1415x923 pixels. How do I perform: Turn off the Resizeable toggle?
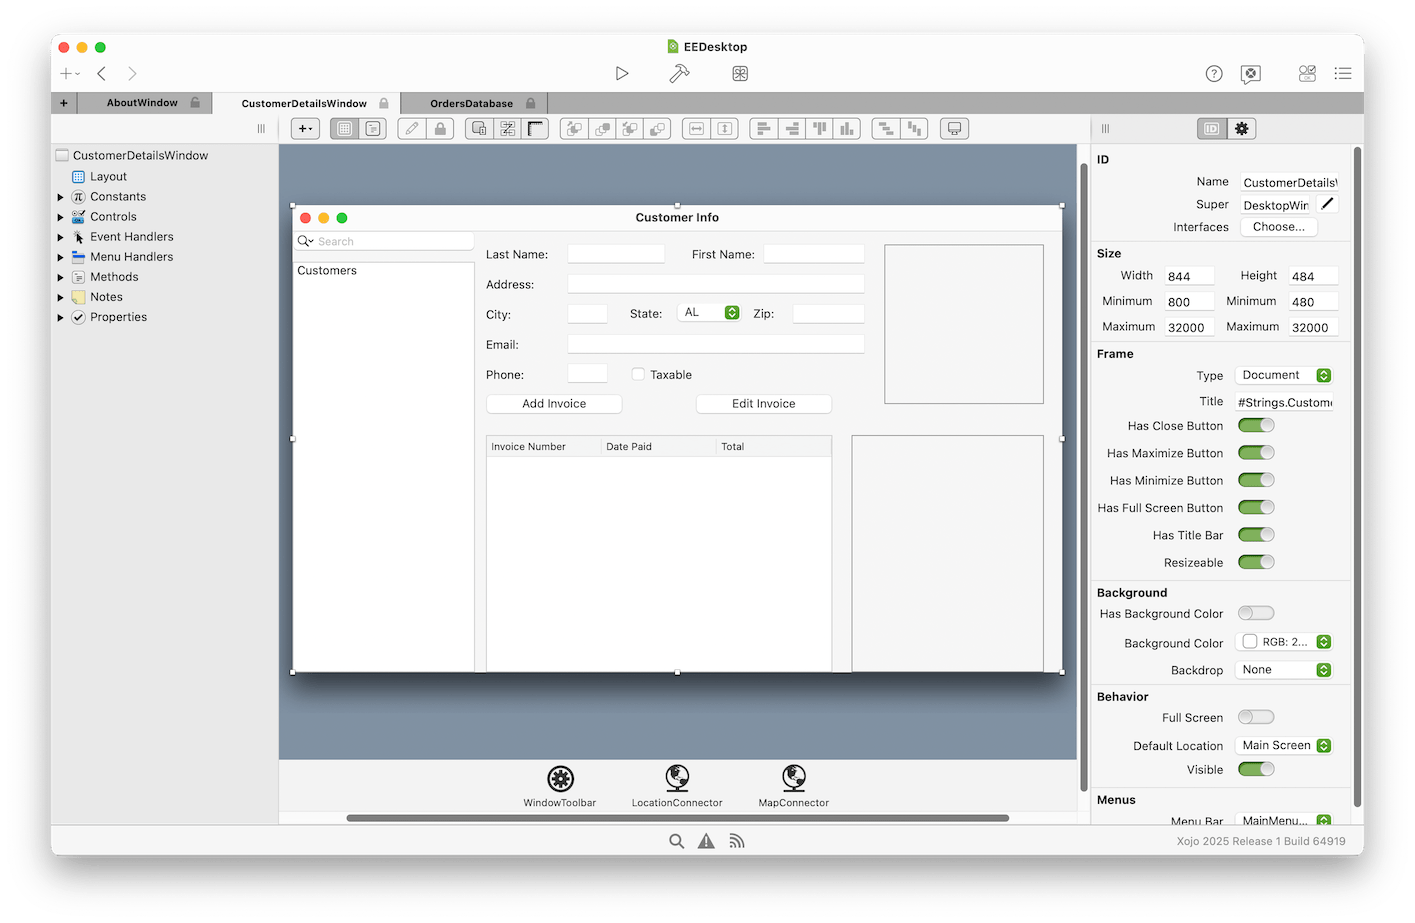click(1256, 562)
